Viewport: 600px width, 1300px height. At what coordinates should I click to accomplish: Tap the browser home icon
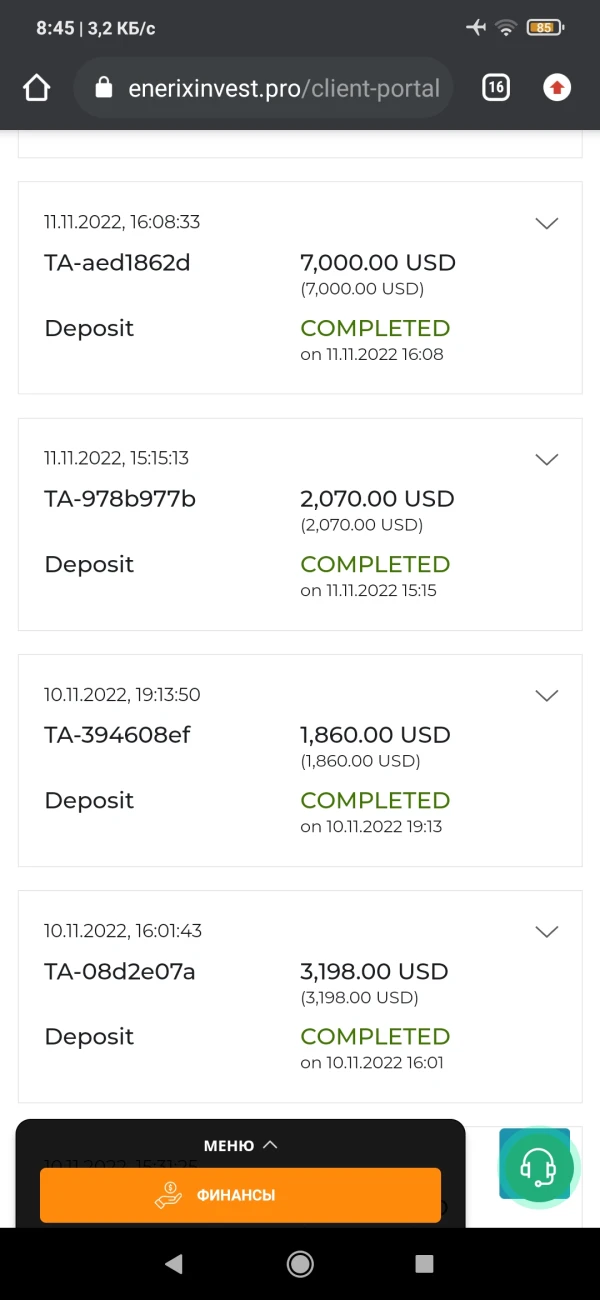point(36,88)
